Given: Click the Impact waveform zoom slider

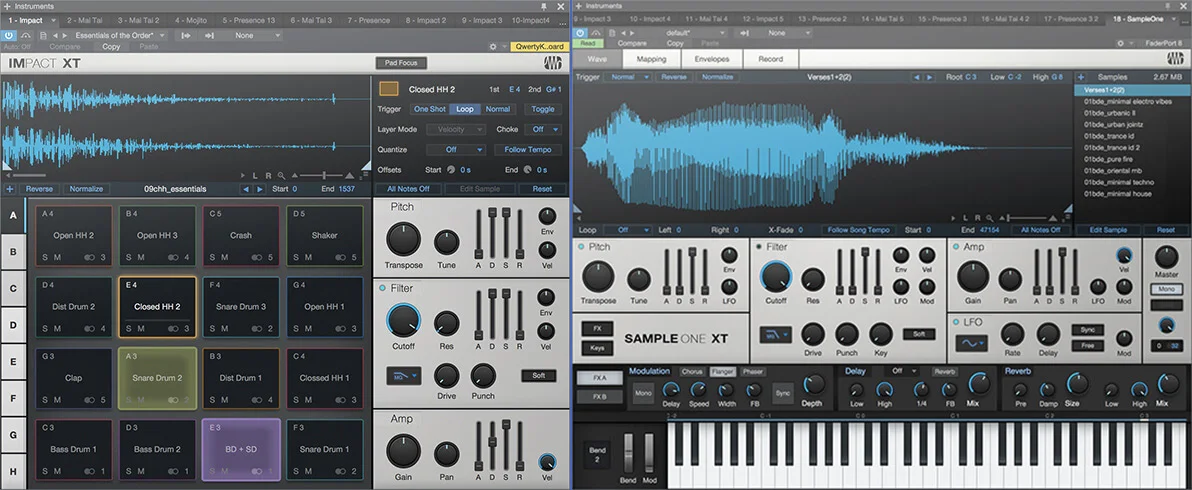Looking at the screenshot, I should (x=322, y=175).
